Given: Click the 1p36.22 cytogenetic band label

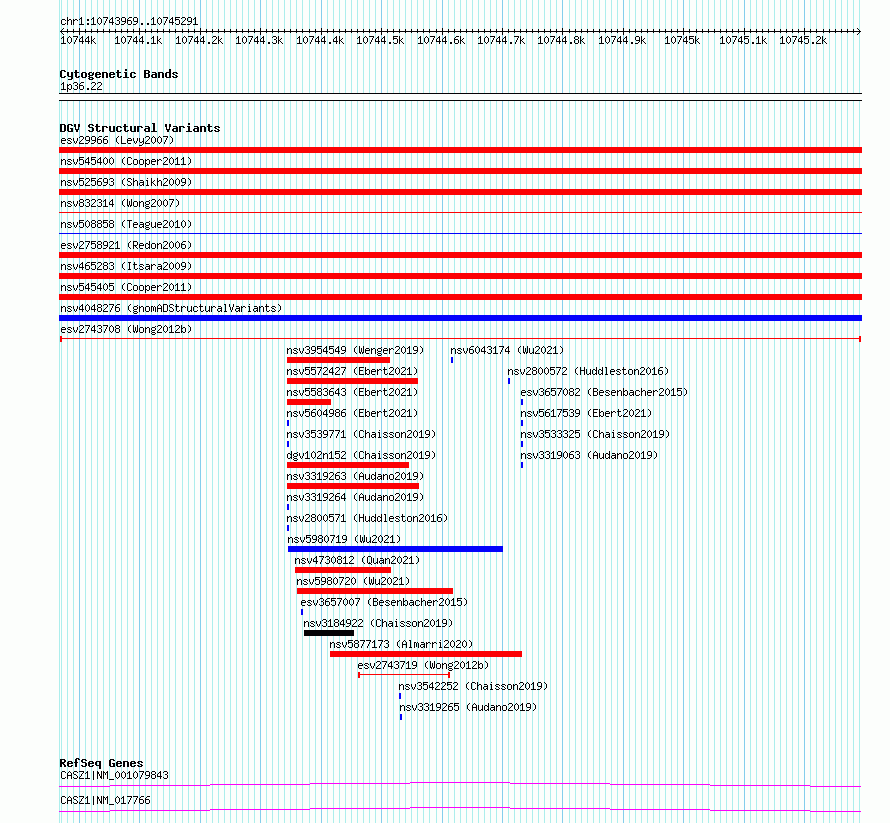Looking at the screenshot, I should pos(82,86).
